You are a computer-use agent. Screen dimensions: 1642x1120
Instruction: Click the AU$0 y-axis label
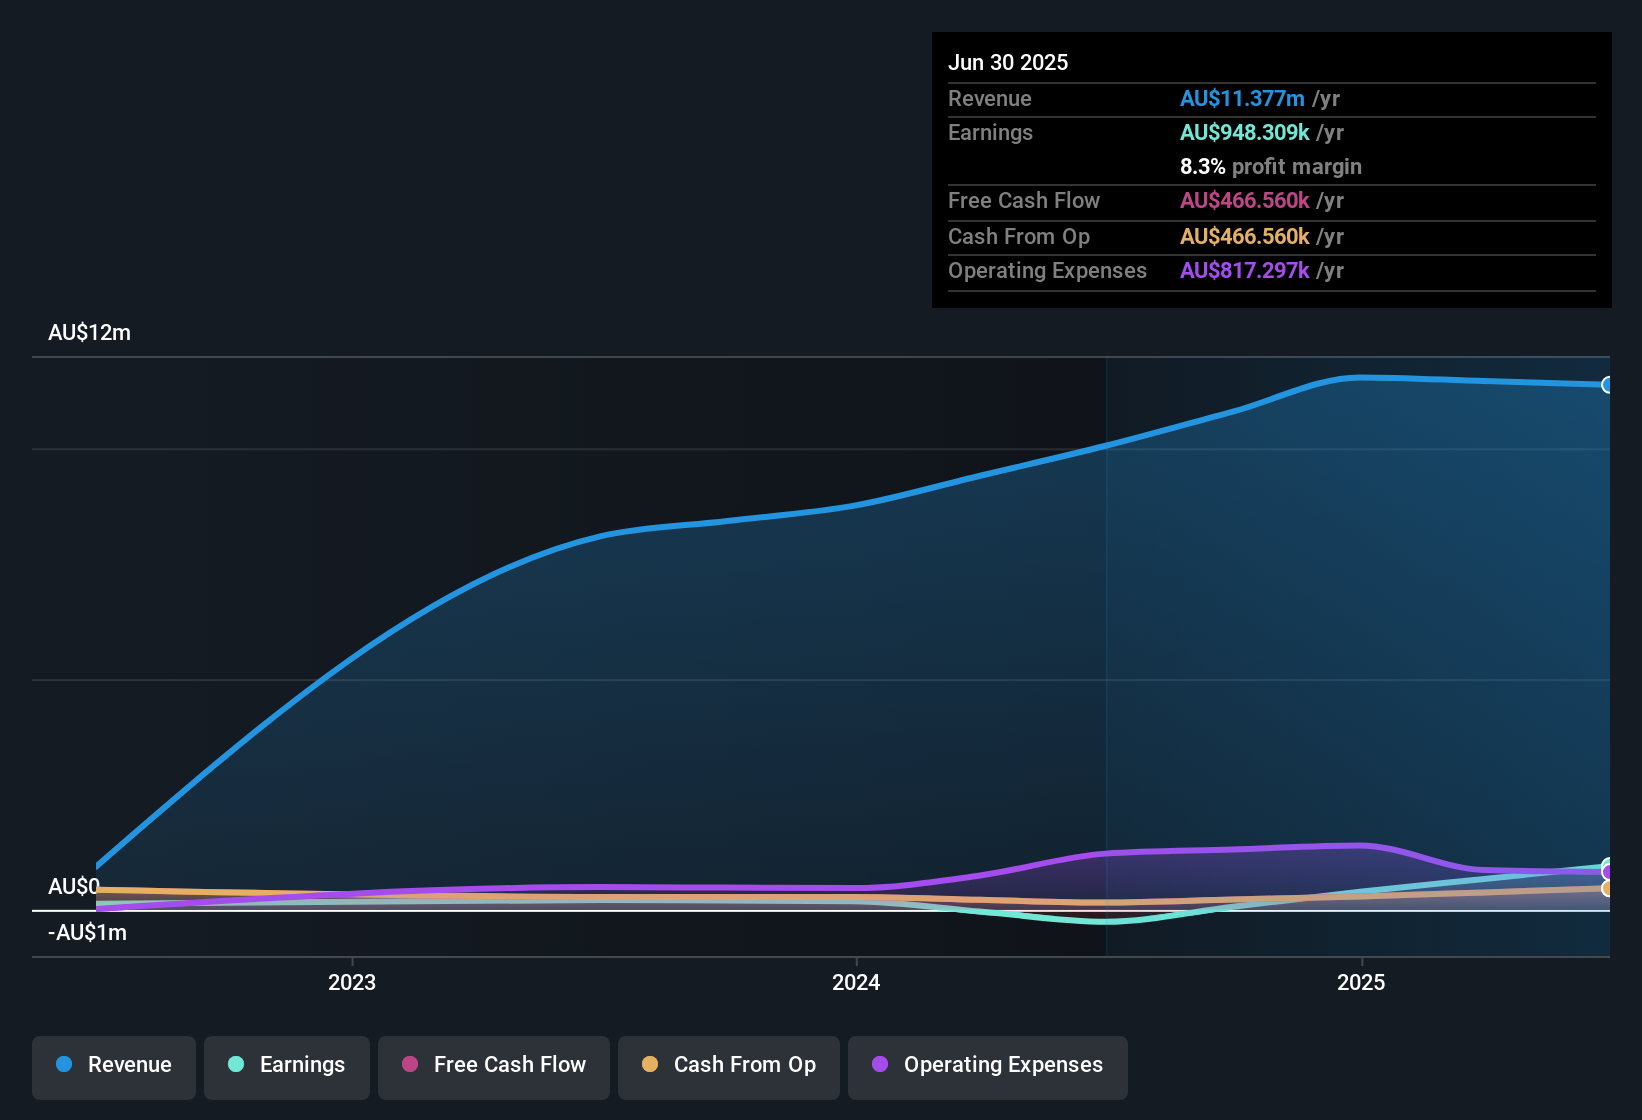click(x=74, y=887)
